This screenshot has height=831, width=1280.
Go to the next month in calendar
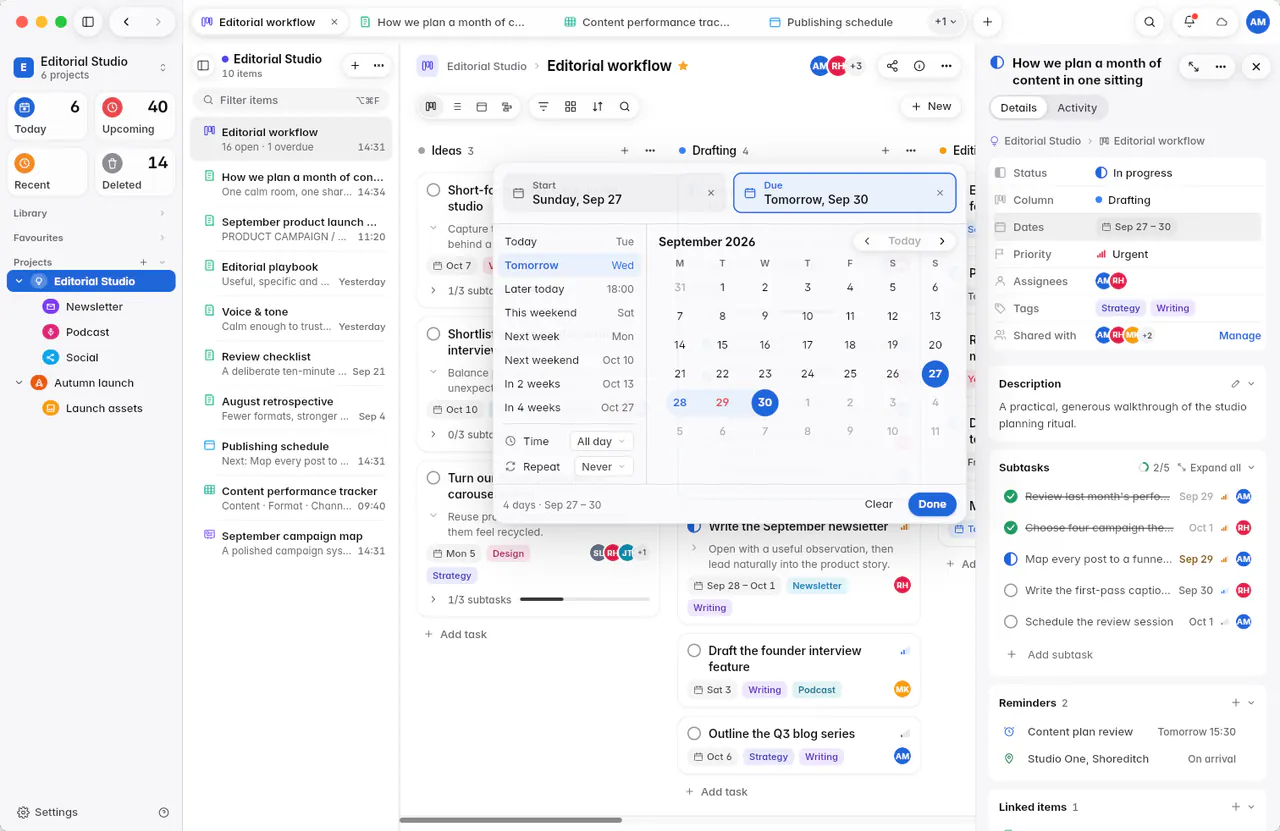tap(942, 241)
